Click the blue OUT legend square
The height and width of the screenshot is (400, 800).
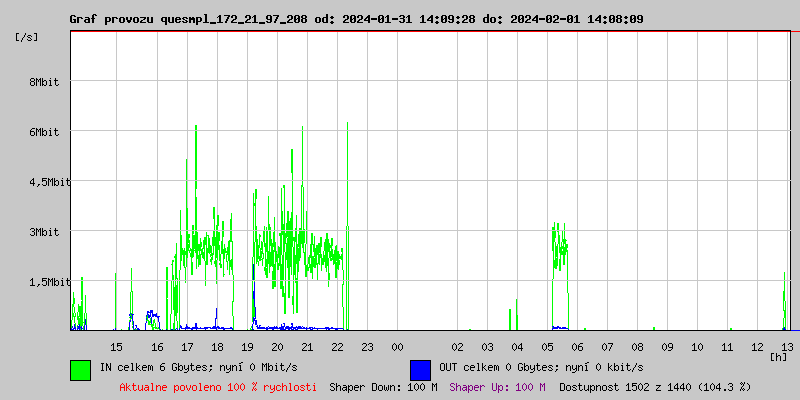pyautogui.click(x=420, y=369)
